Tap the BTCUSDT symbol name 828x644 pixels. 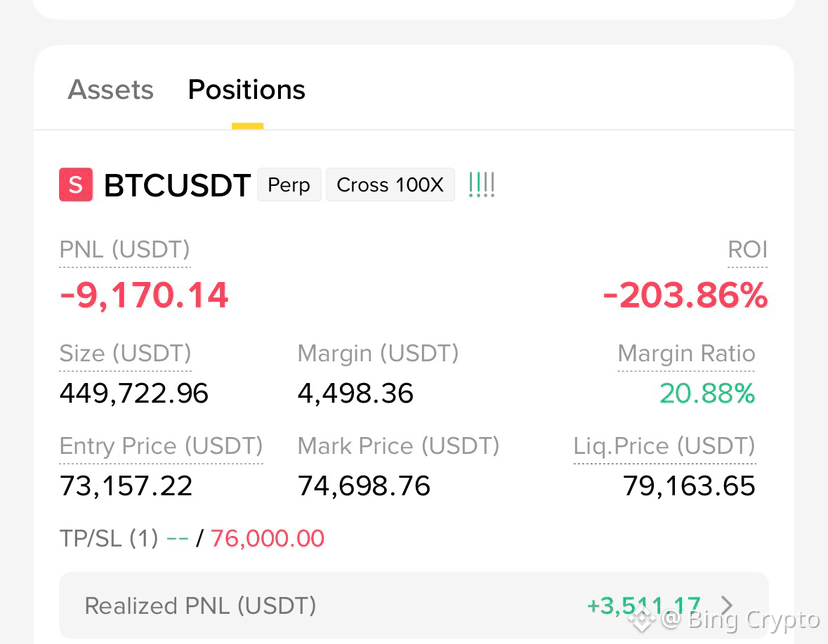(x=177, y=185)
